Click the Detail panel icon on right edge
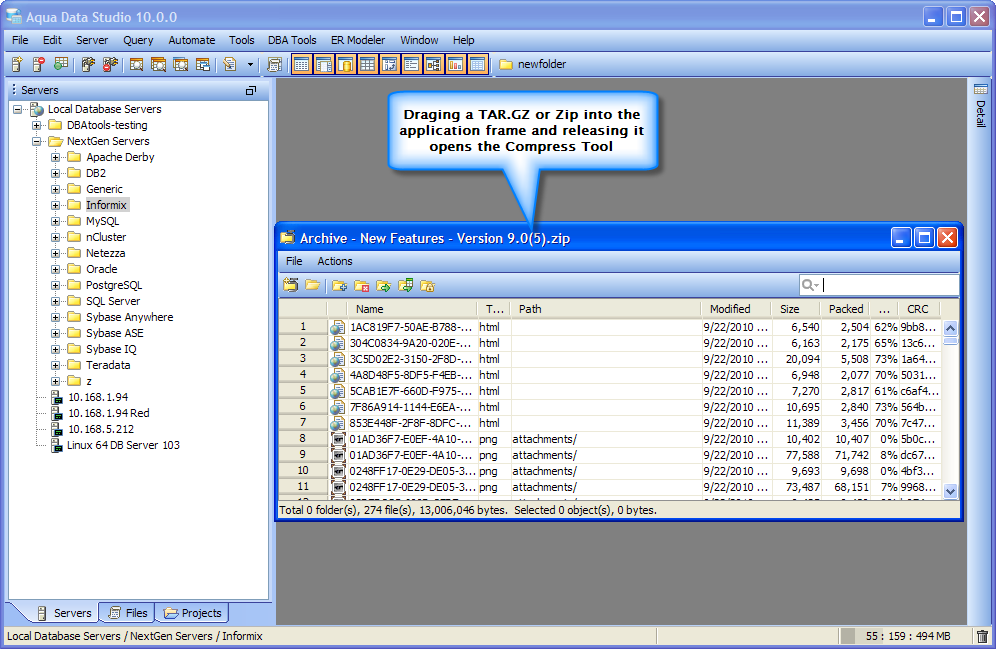This screenshot has height=649, width=996. 981,90
